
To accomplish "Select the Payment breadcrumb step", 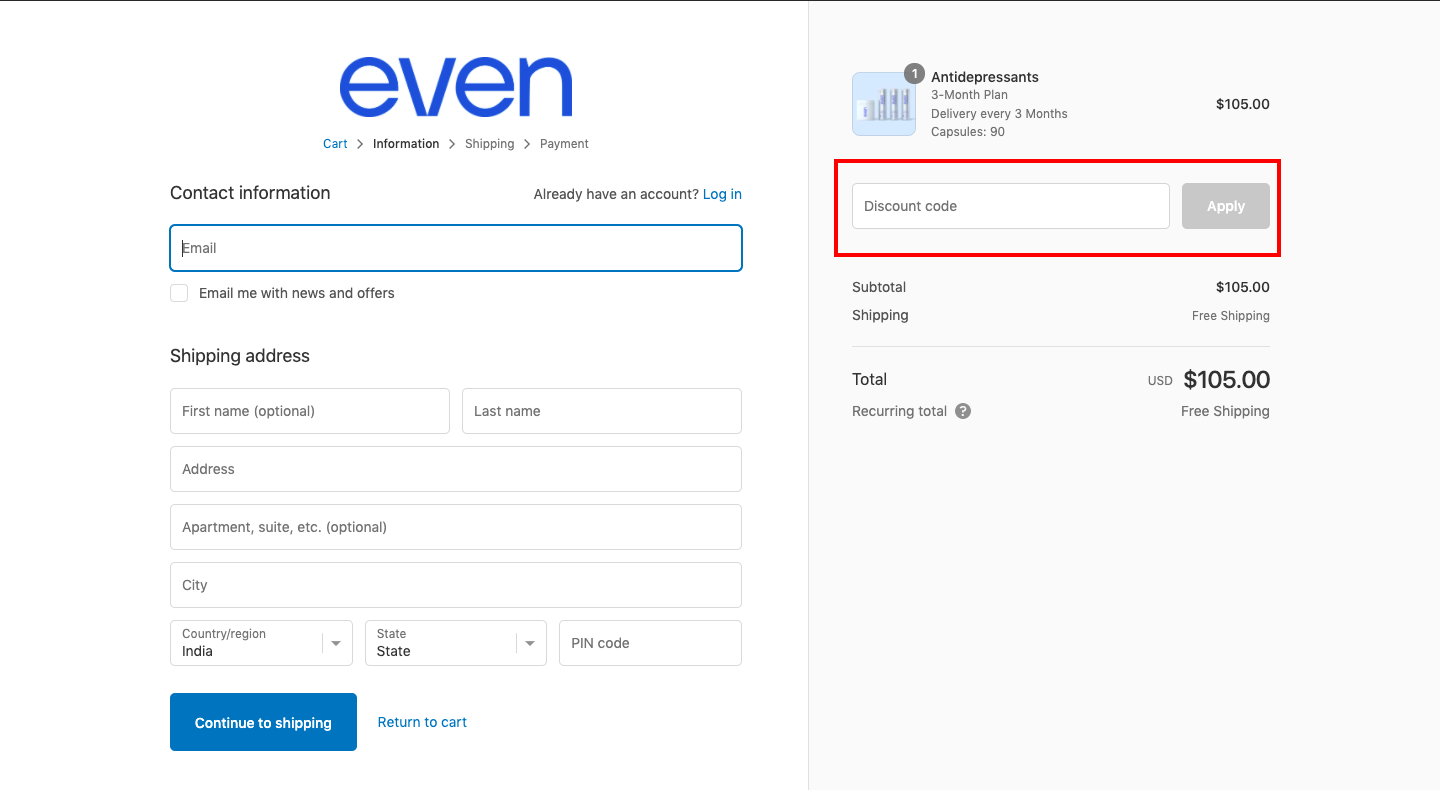I will click(x=564, y=144).
